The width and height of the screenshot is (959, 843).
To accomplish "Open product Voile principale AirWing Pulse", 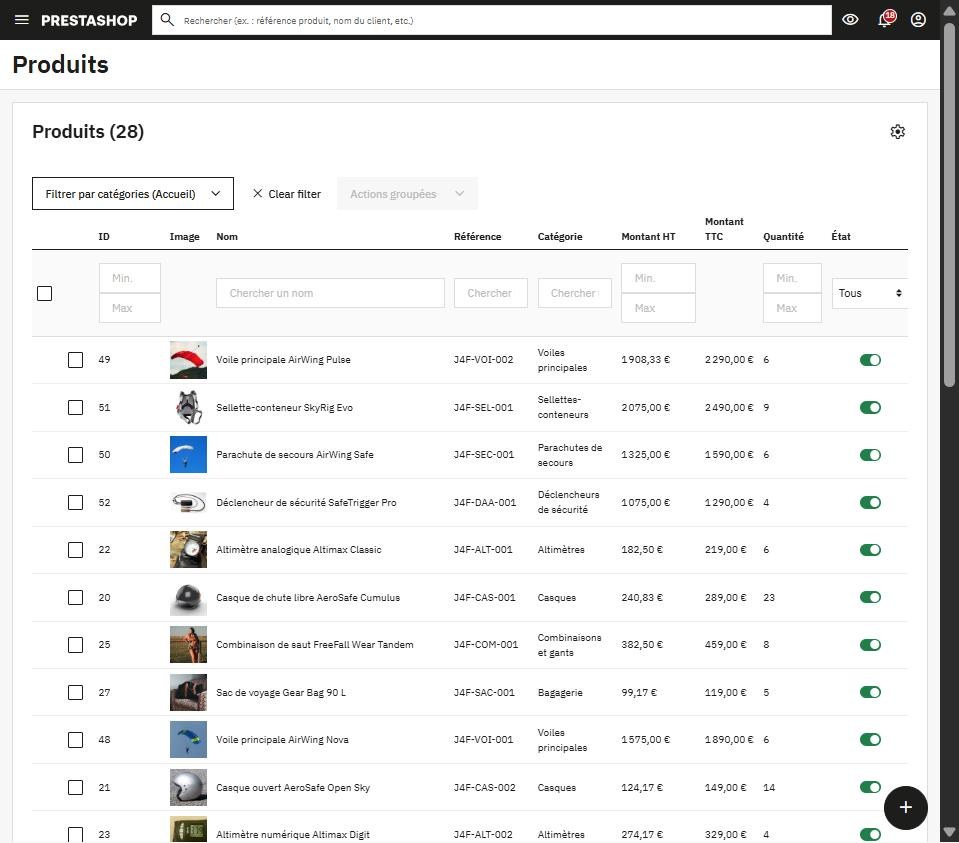I will coord(283,360).
